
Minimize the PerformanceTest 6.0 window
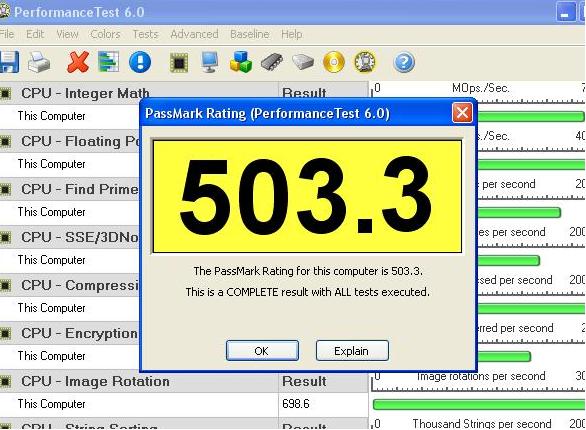pyautogui.click(x=565, y=12)
